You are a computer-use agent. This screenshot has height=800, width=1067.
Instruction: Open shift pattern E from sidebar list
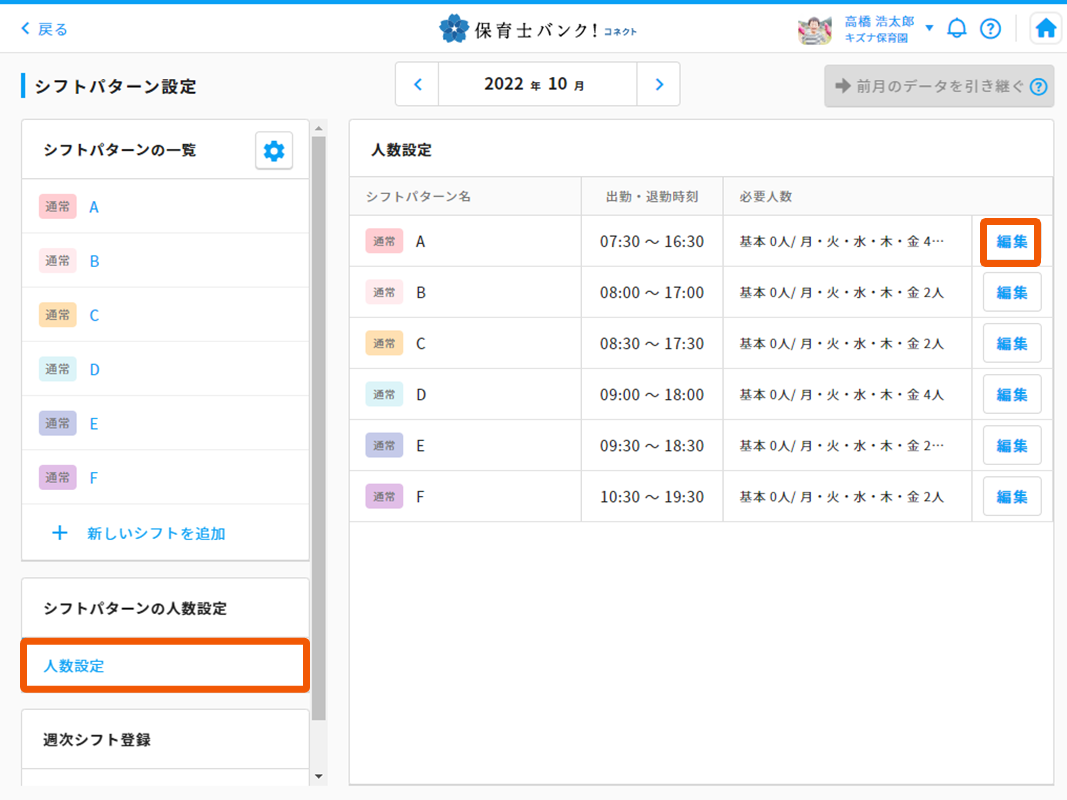(94, 423)
